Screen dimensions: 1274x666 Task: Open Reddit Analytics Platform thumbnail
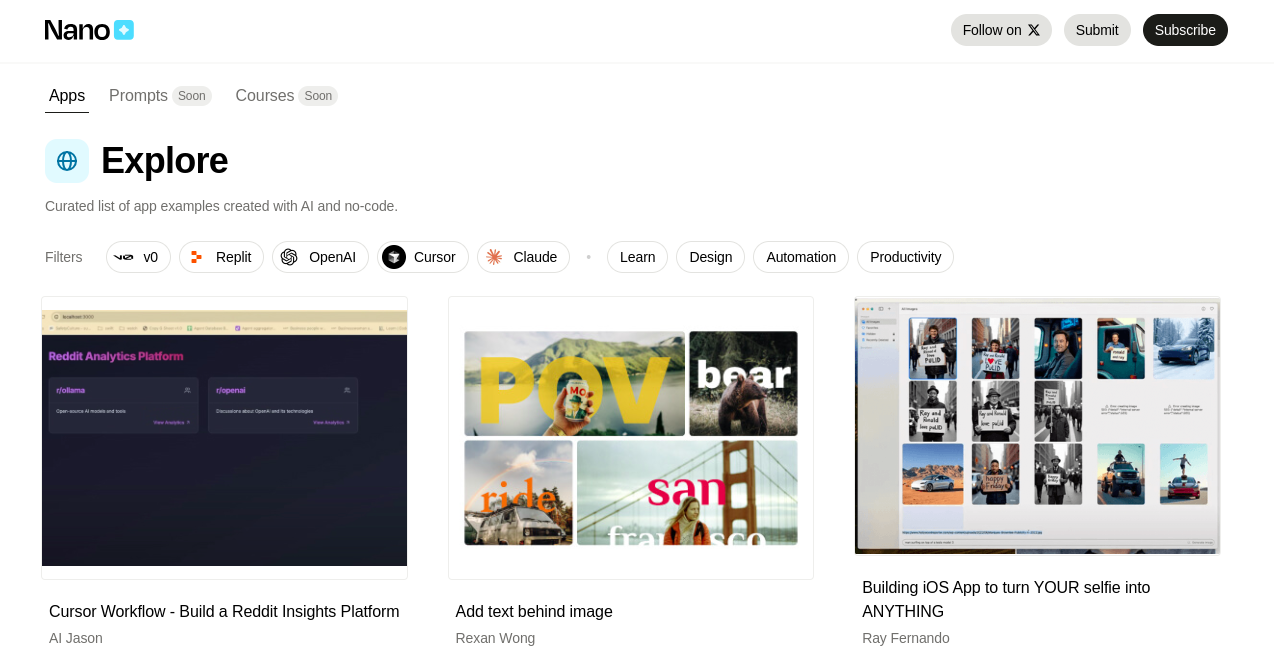tap(224, 438)
